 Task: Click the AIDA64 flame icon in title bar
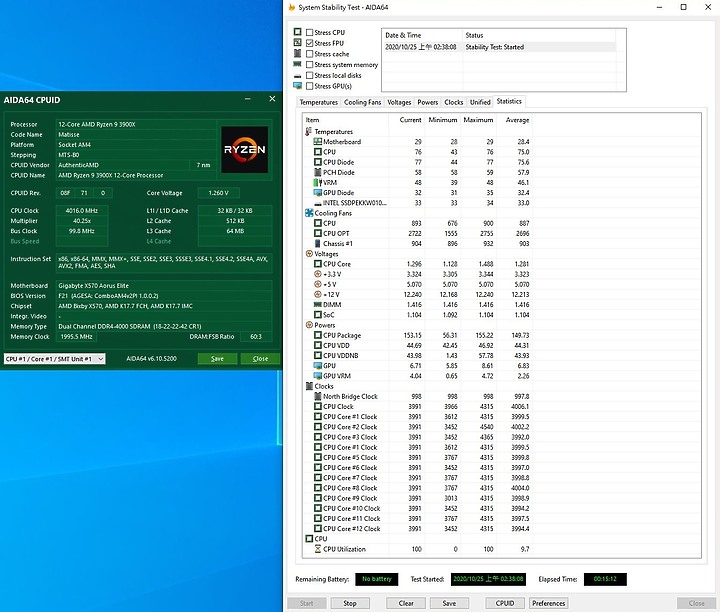pos(292,7)
